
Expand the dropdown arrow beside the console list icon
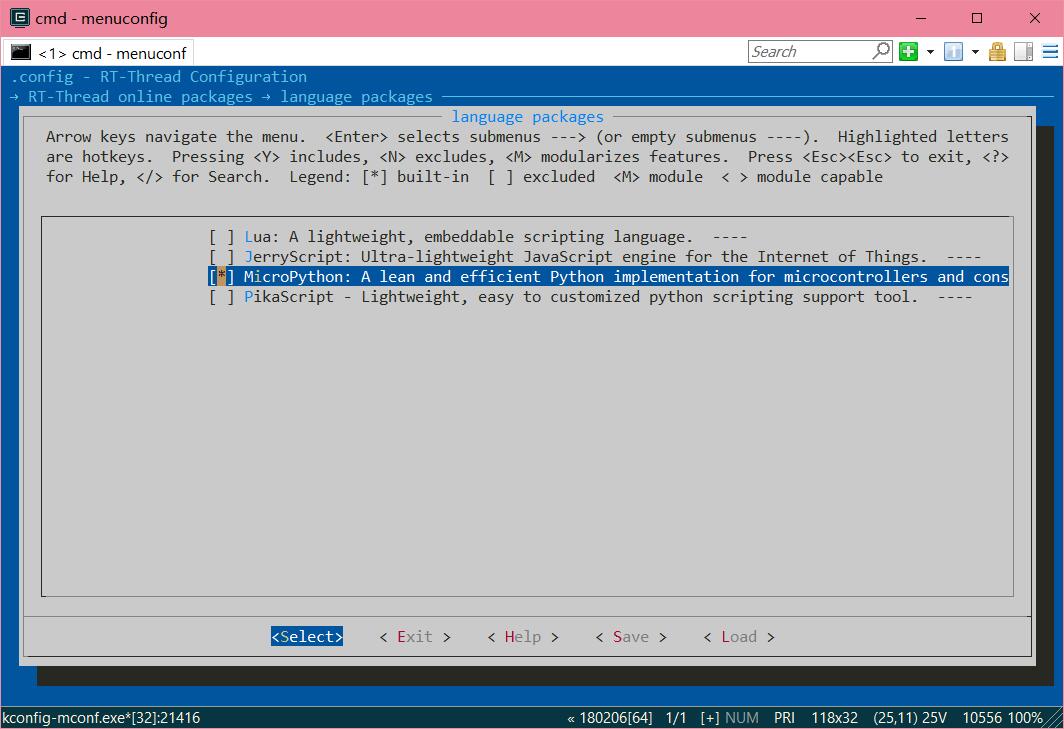pyautogui.click(x=975, y=52)
